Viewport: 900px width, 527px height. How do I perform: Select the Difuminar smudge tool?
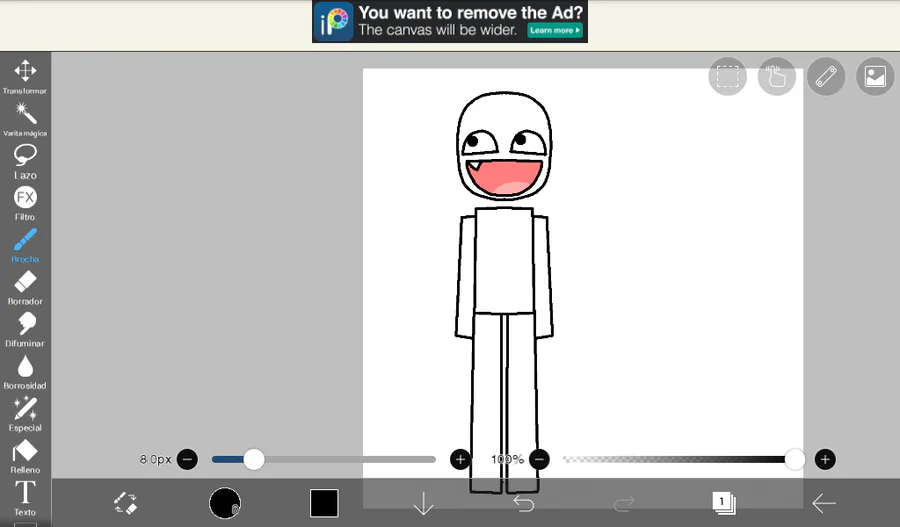(25, 330)
